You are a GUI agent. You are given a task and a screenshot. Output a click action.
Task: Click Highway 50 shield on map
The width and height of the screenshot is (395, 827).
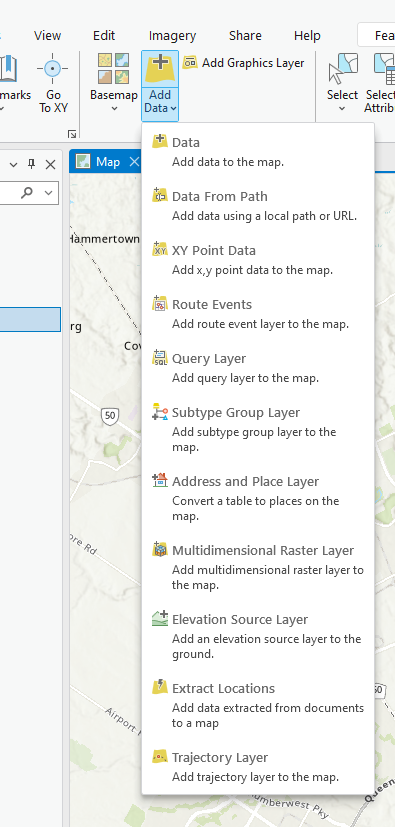[x=109, y=415]
